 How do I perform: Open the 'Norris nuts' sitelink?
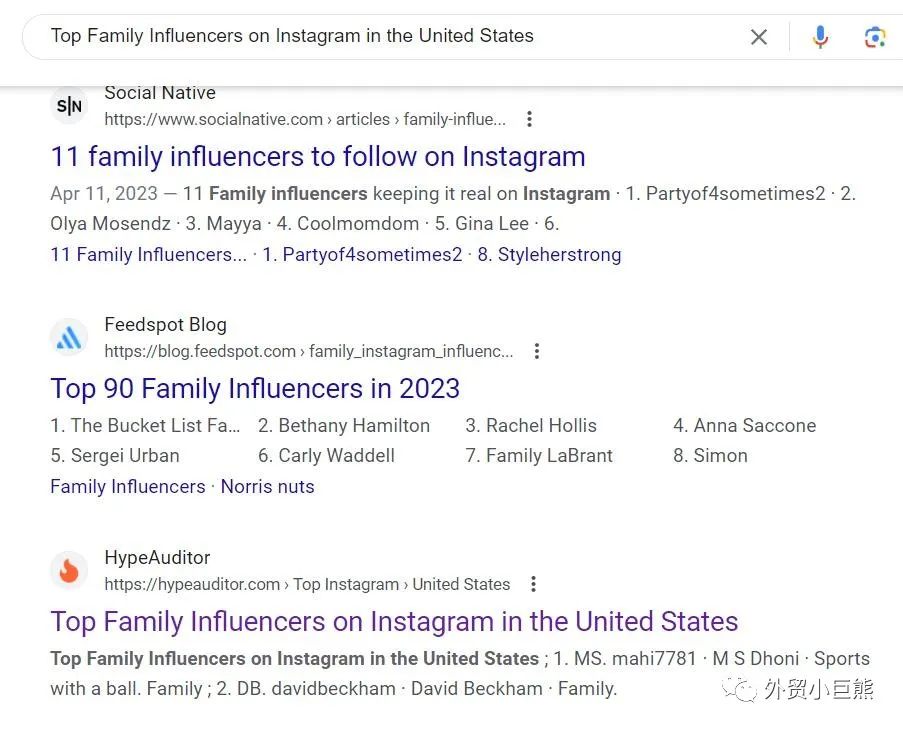click(267, 487)
